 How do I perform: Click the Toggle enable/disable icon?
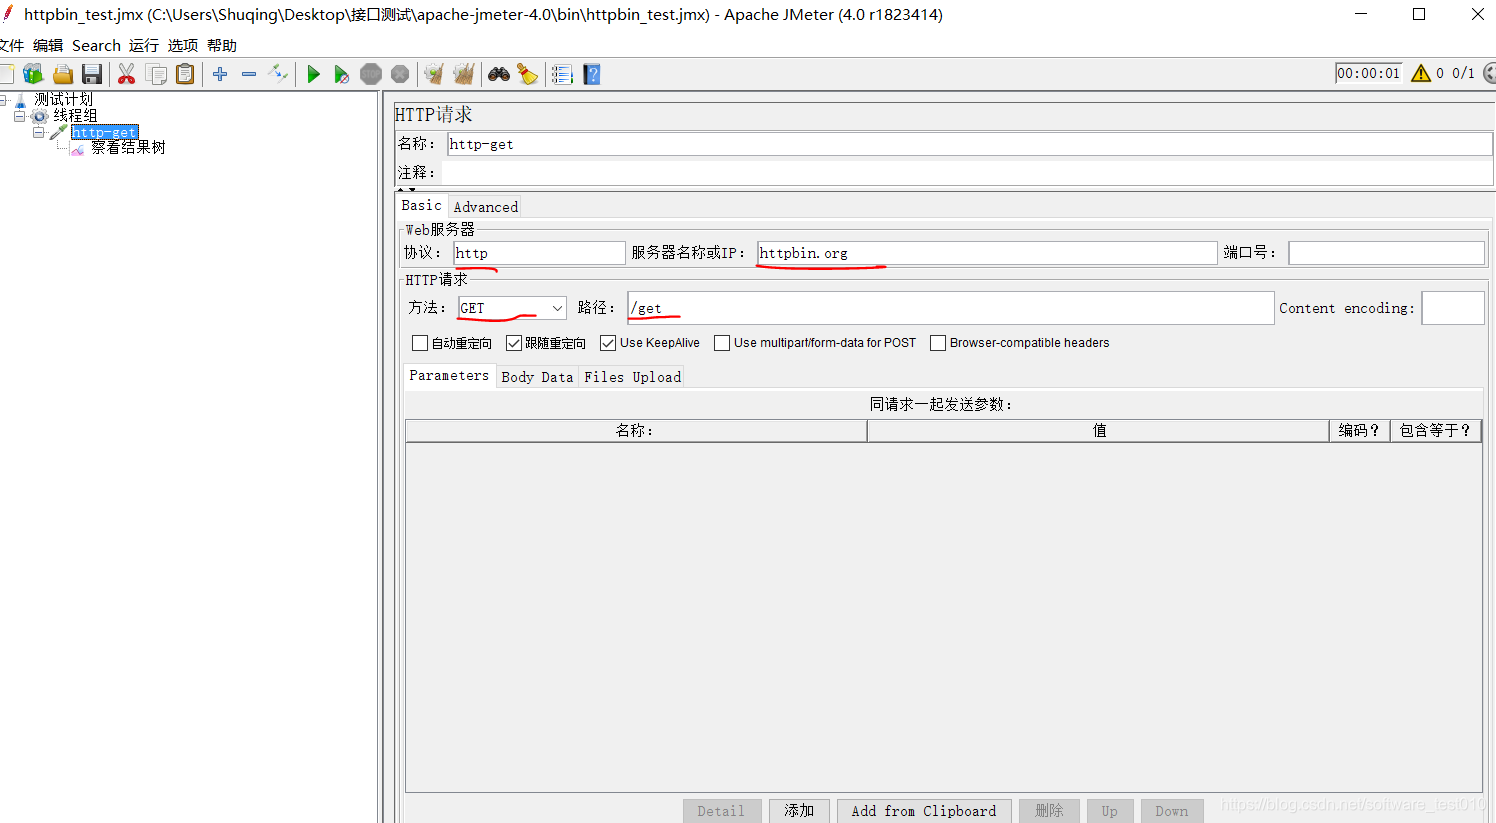click(278, 74)
